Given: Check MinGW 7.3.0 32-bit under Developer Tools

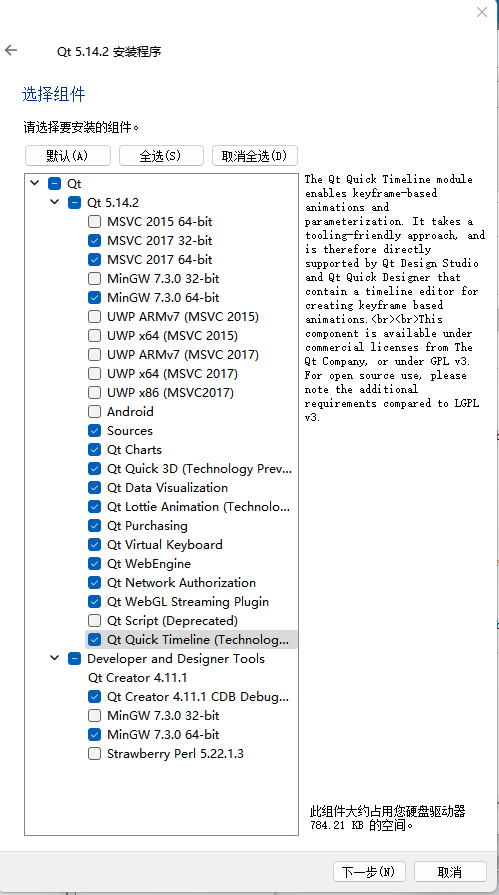Looking at the screenshot, I should [94, 715].
